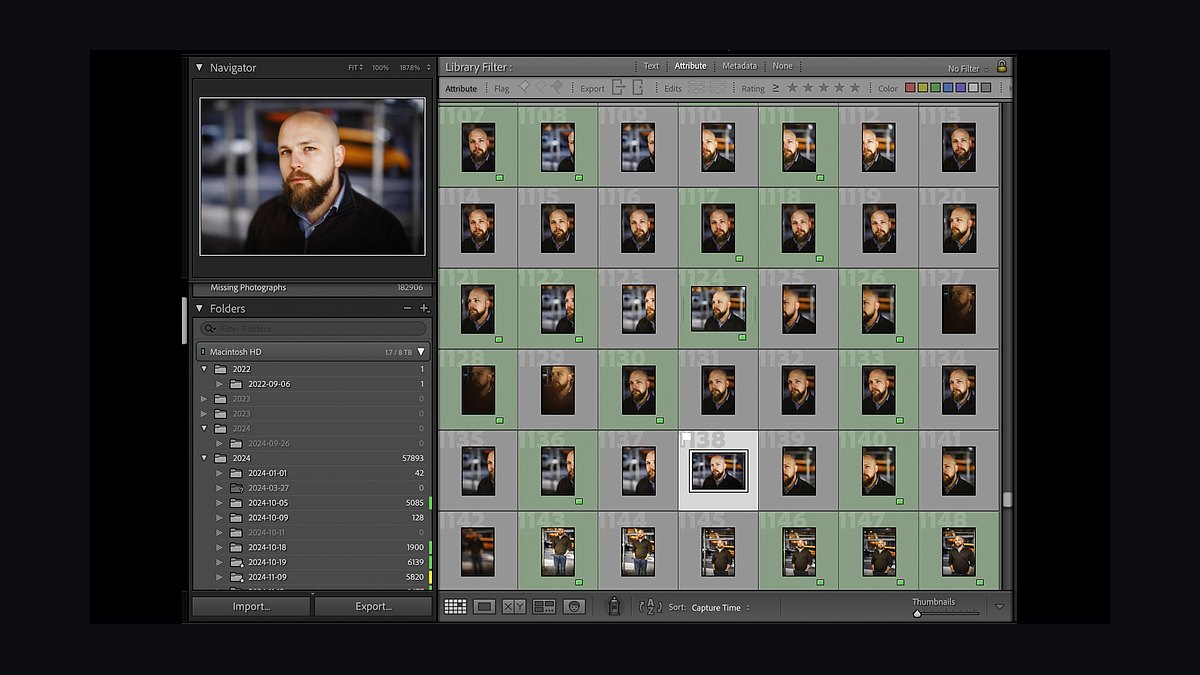Select the Metadata filter tab
The width and height of the screenshot is (1200, 675).
pos(740,66)
